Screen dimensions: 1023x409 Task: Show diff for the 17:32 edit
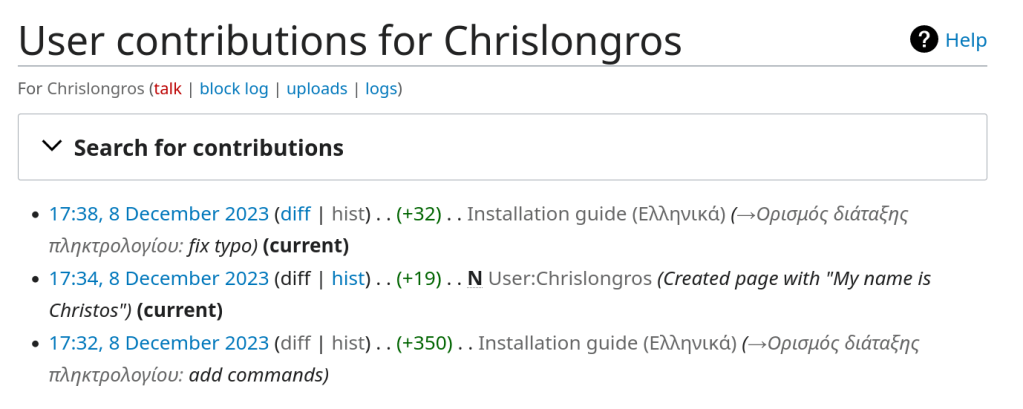point(295,344)
